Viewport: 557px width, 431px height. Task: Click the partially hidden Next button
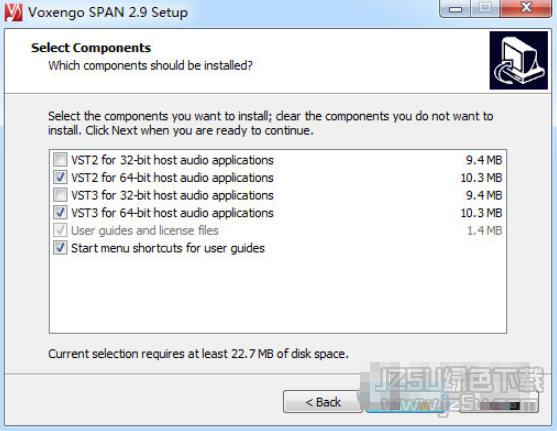click(x=405, y=402)
